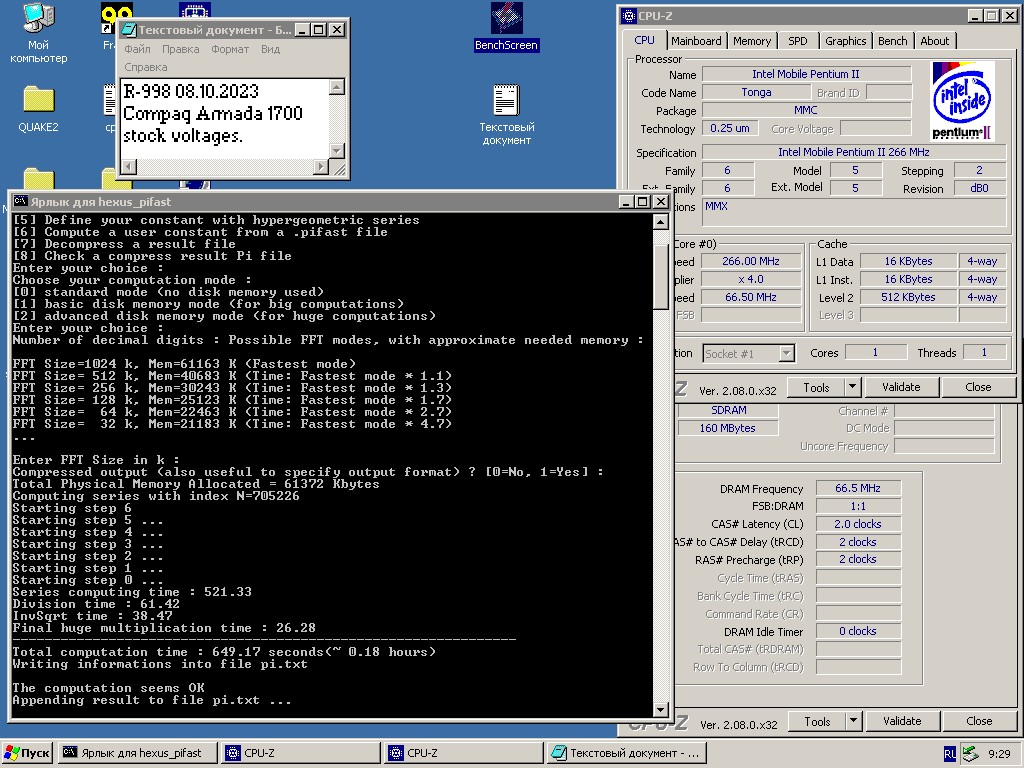The height and width of the screenshot is (768, 1024).
Task: Click Notepad horizontal scrollbar right arrow
Action: tap(321, 167)
